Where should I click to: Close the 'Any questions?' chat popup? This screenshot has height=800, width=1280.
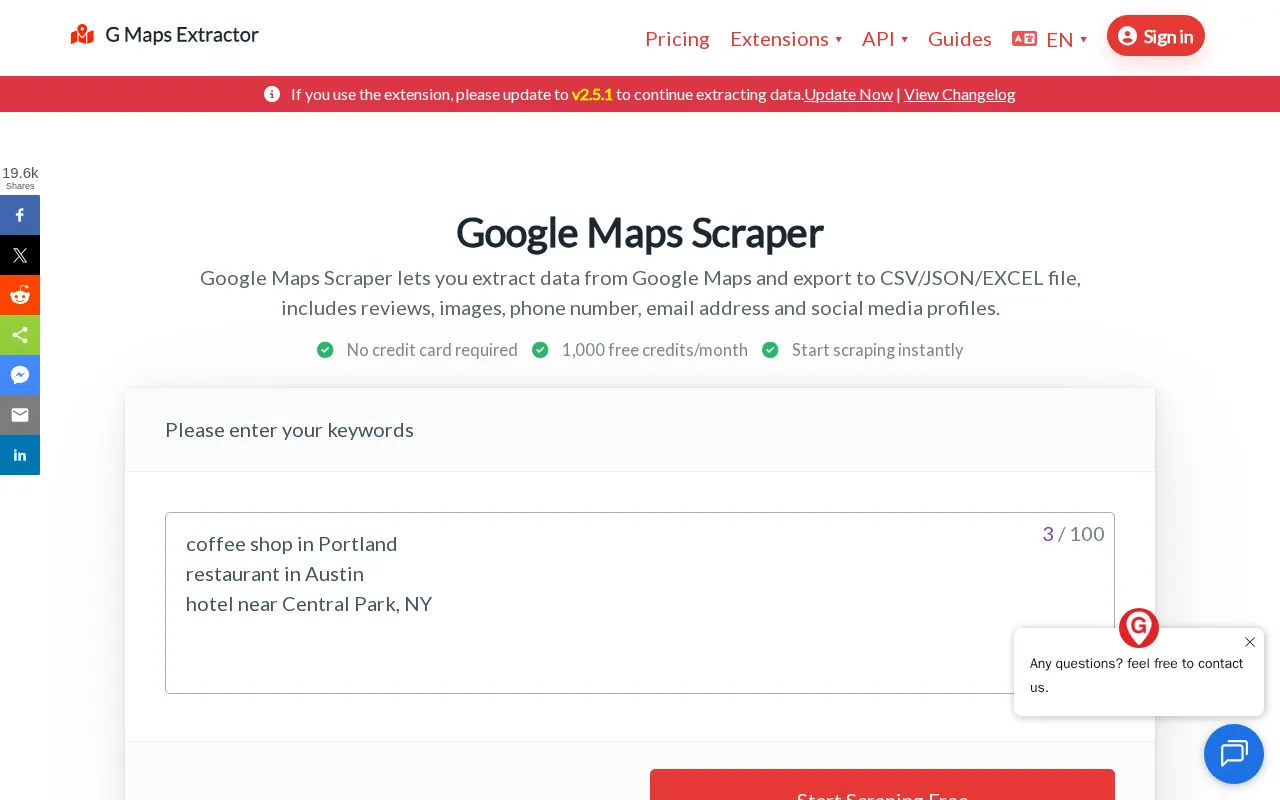pos(1250,642)
